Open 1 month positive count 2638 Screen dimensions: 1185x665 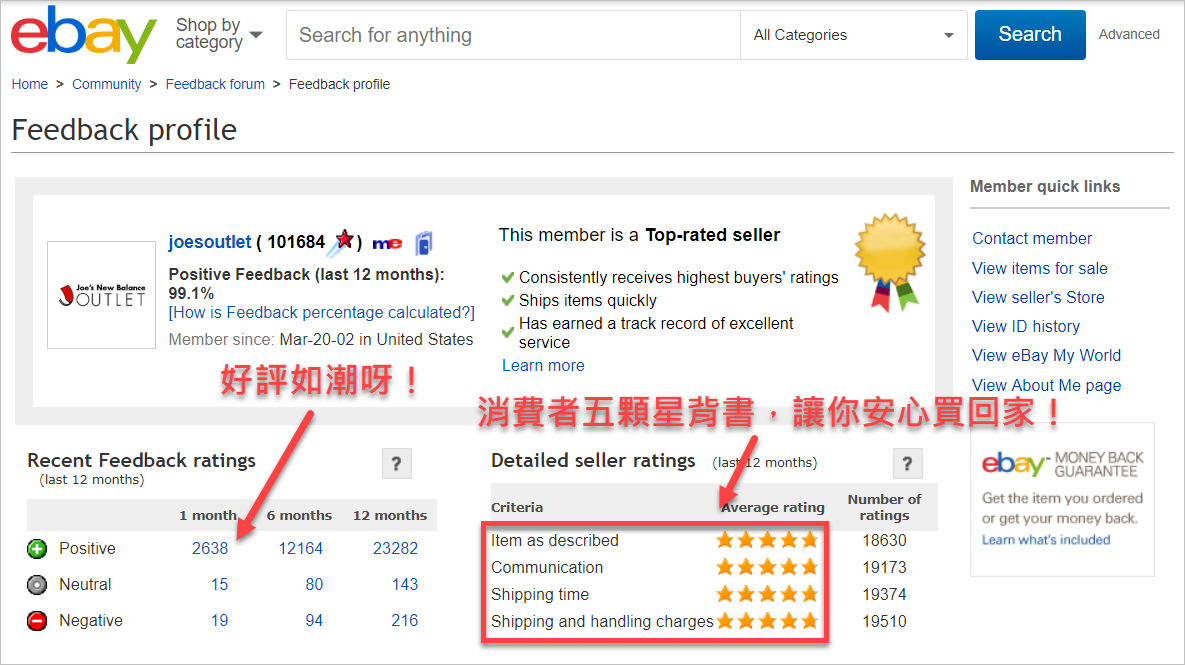[210, 548]
